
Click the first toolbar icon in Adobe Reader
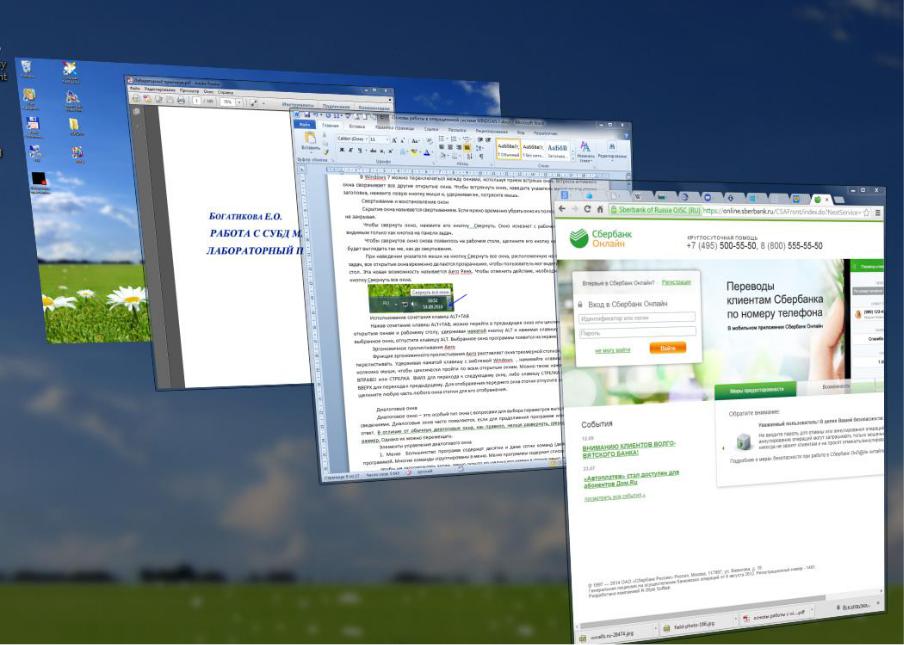pyautogui.click(x=136, y=99)
